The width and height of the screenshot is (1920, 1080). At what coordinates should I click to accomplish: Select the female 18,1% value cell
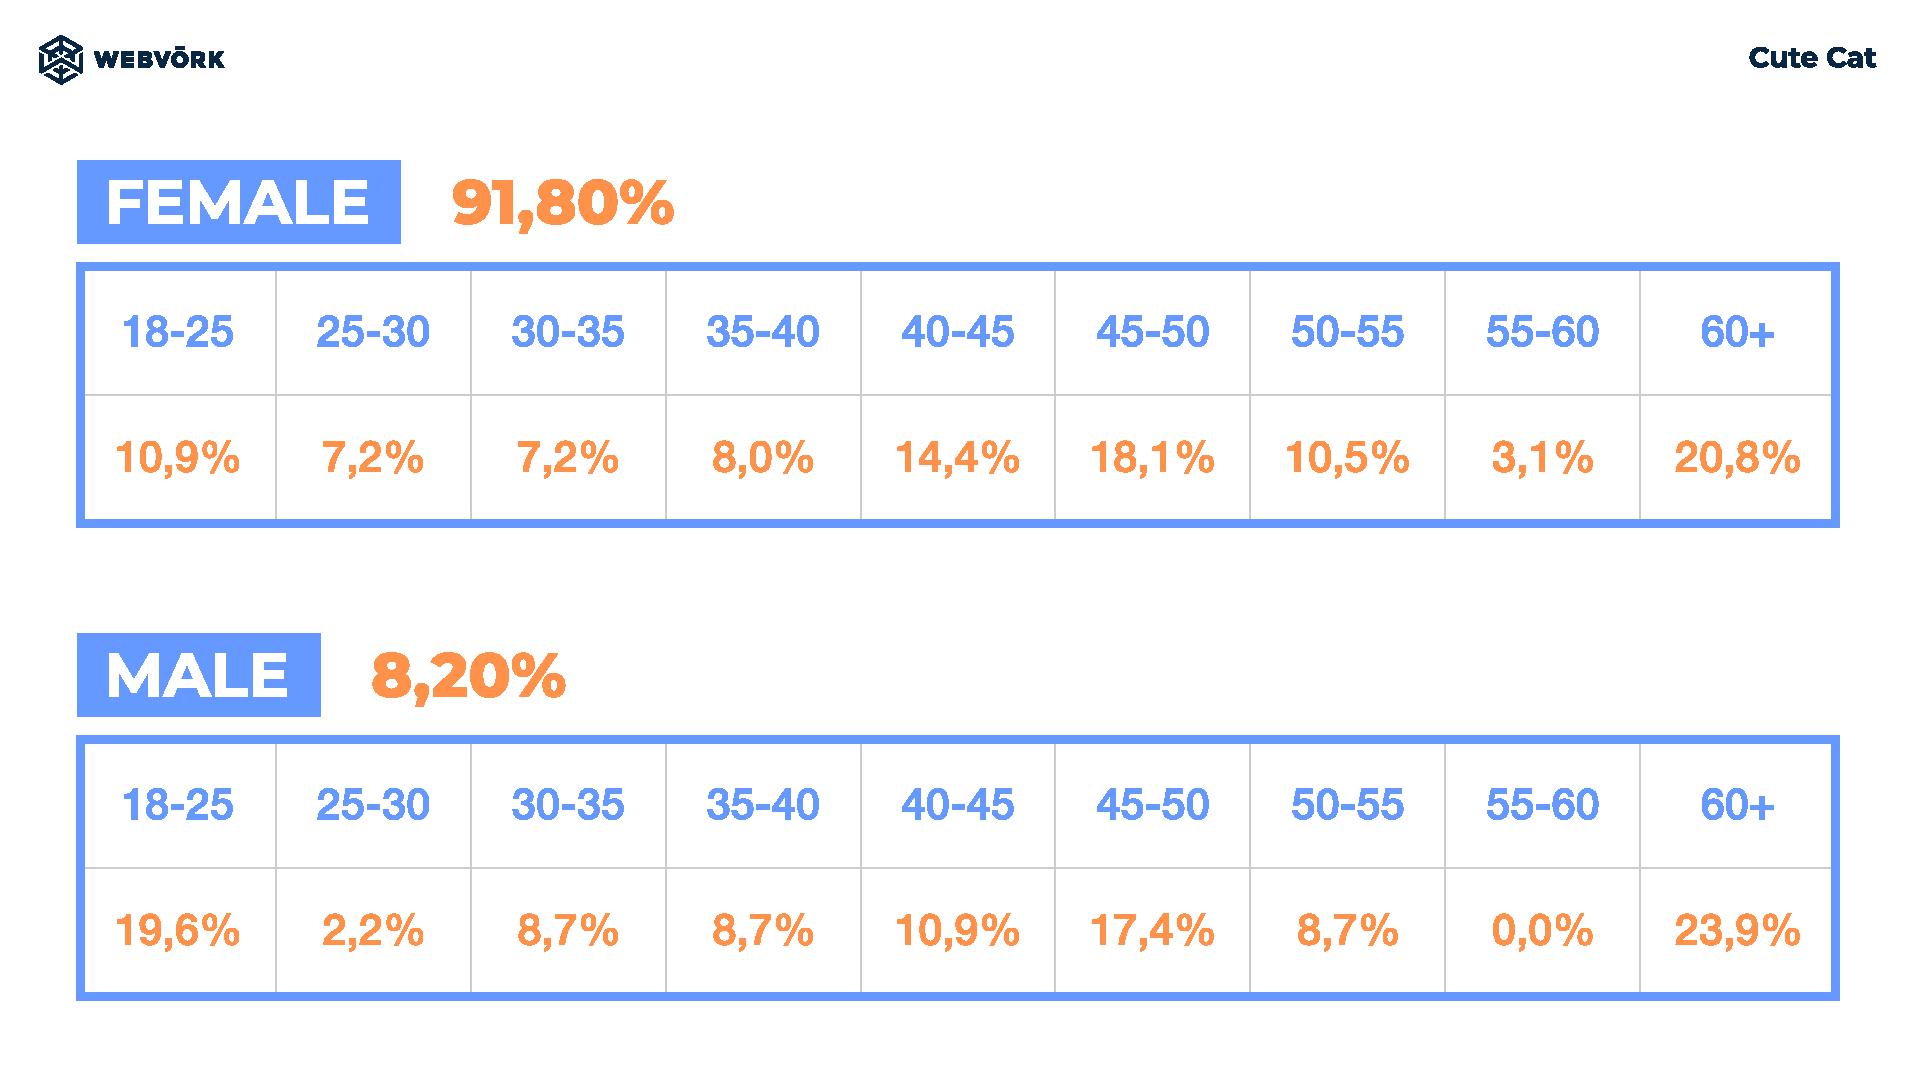pos(1152,458)
